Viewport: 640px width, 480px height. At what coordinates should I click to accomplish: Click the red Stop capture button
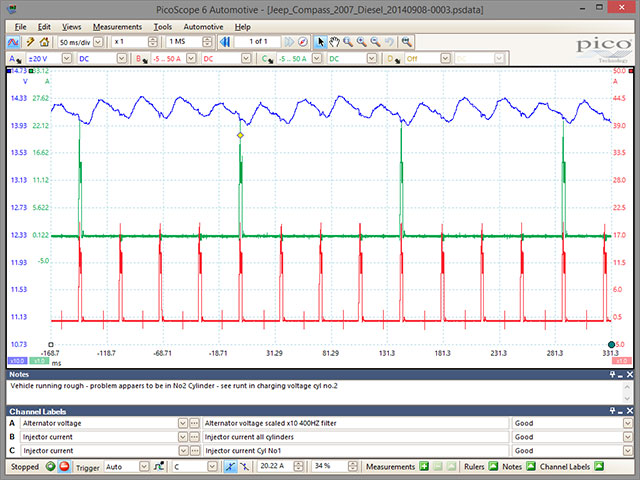point(64,466)
